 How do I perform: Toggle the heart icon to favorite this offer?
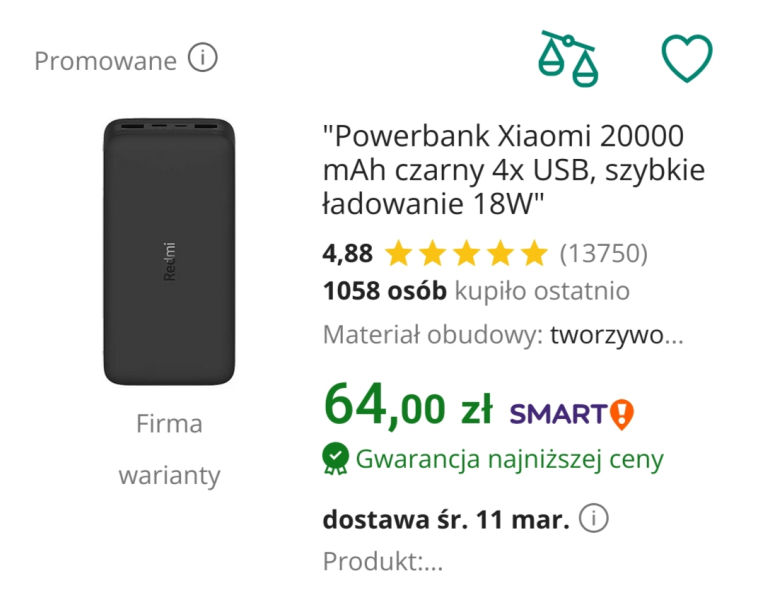[x=687, y=57]
